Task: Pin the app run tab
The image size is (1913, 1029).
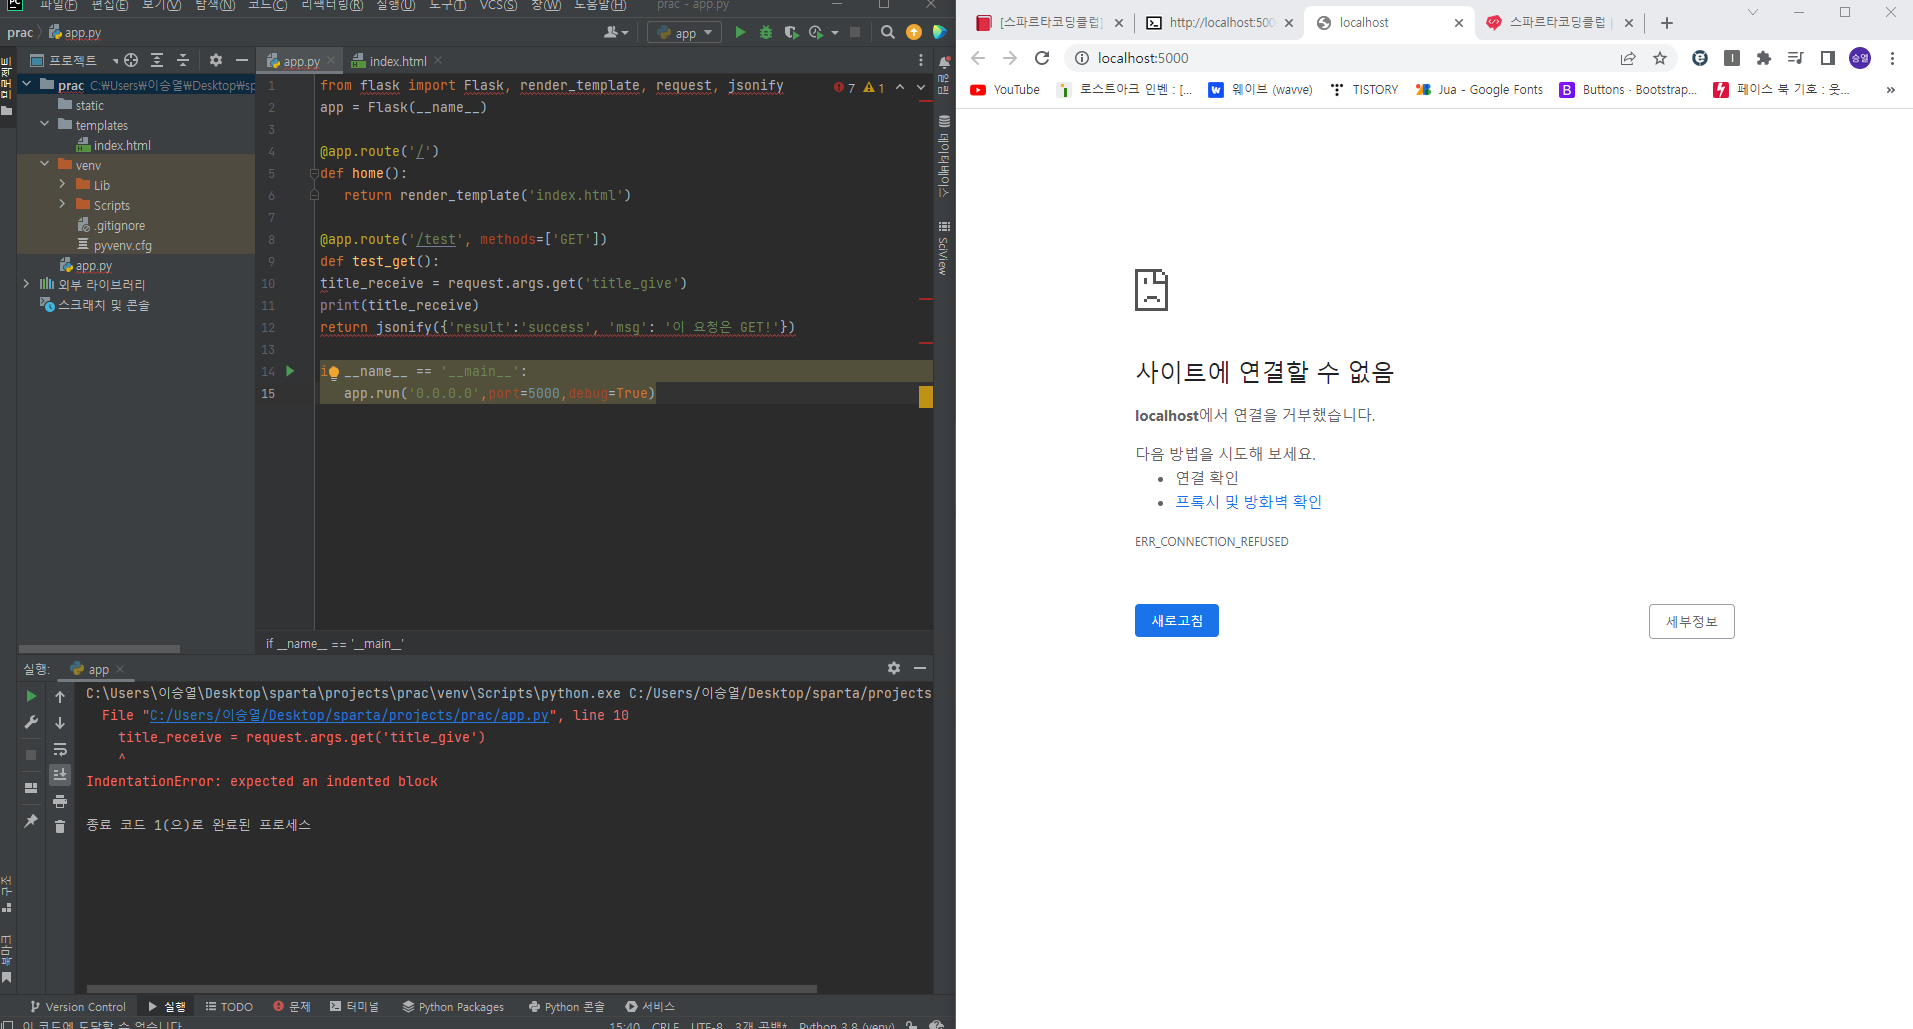Action: (31, 821)
